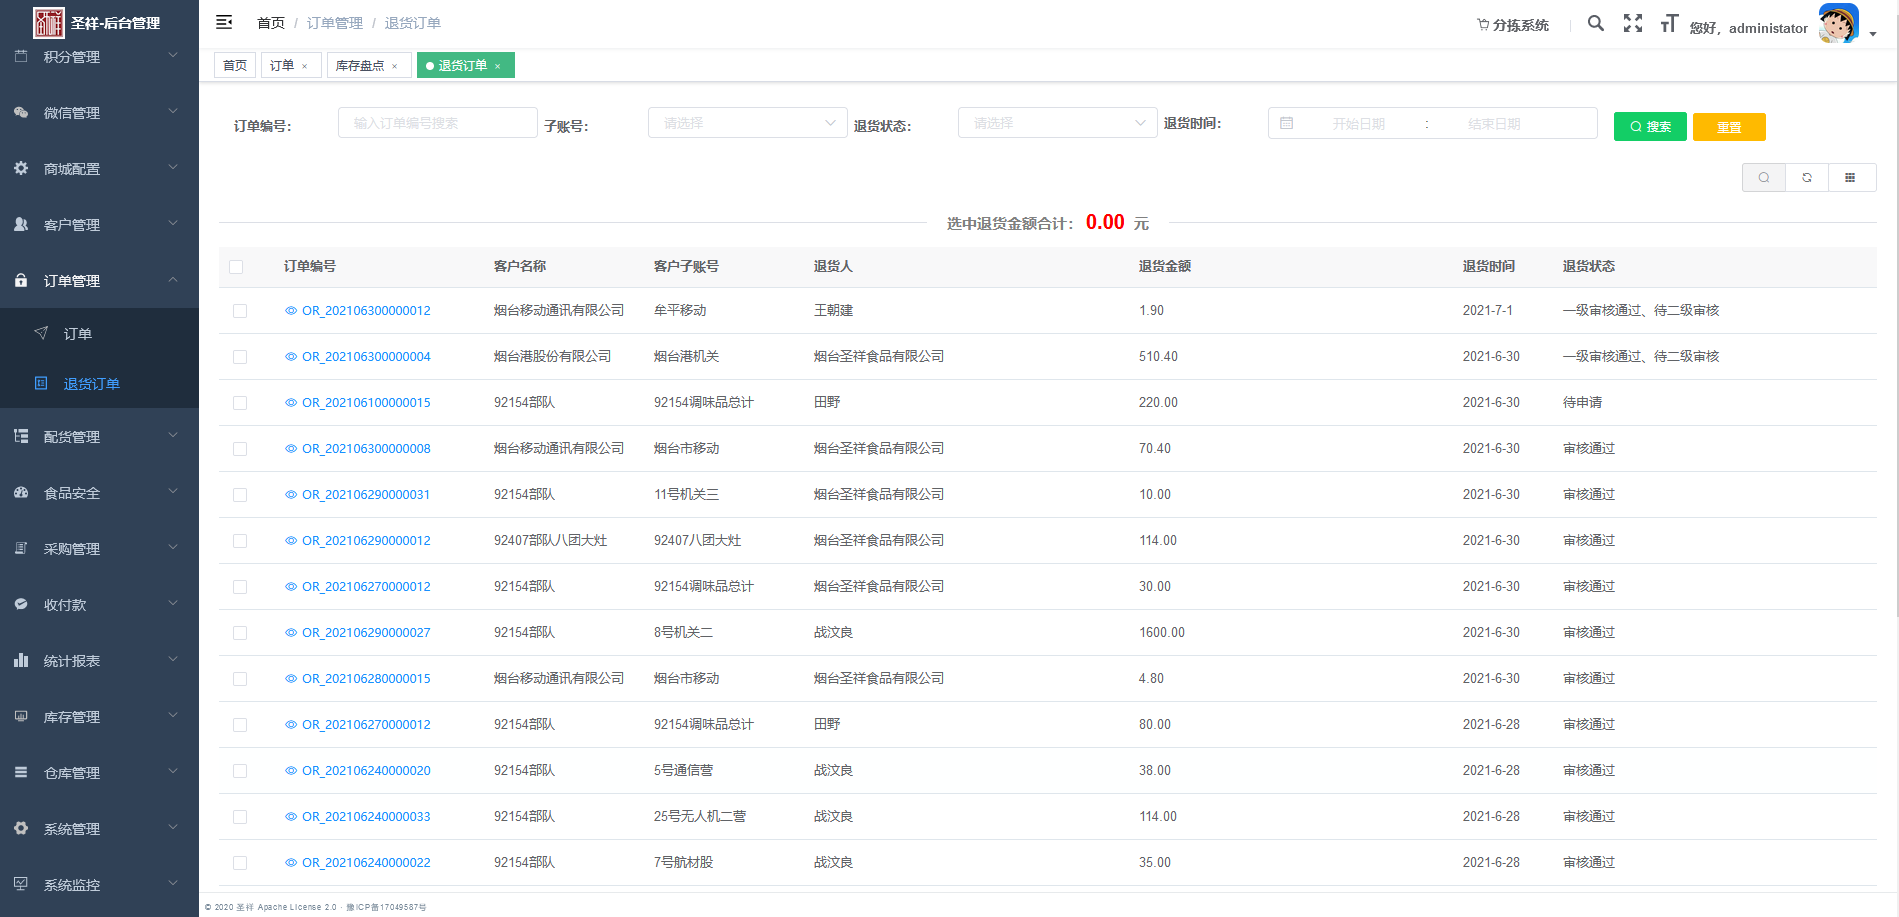
Task: Toggle the select-all checkbox in table header
Action: pyautogui.click(x=236, y=267)
